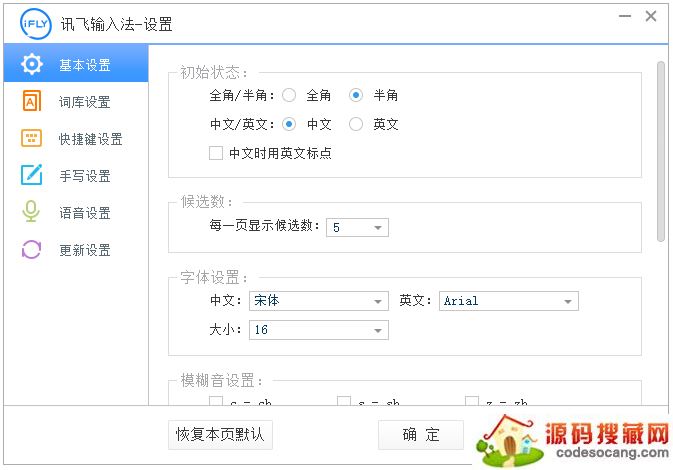Click the 全角/半角 label
The image size is (673, 470).
[x=242, y=95]
